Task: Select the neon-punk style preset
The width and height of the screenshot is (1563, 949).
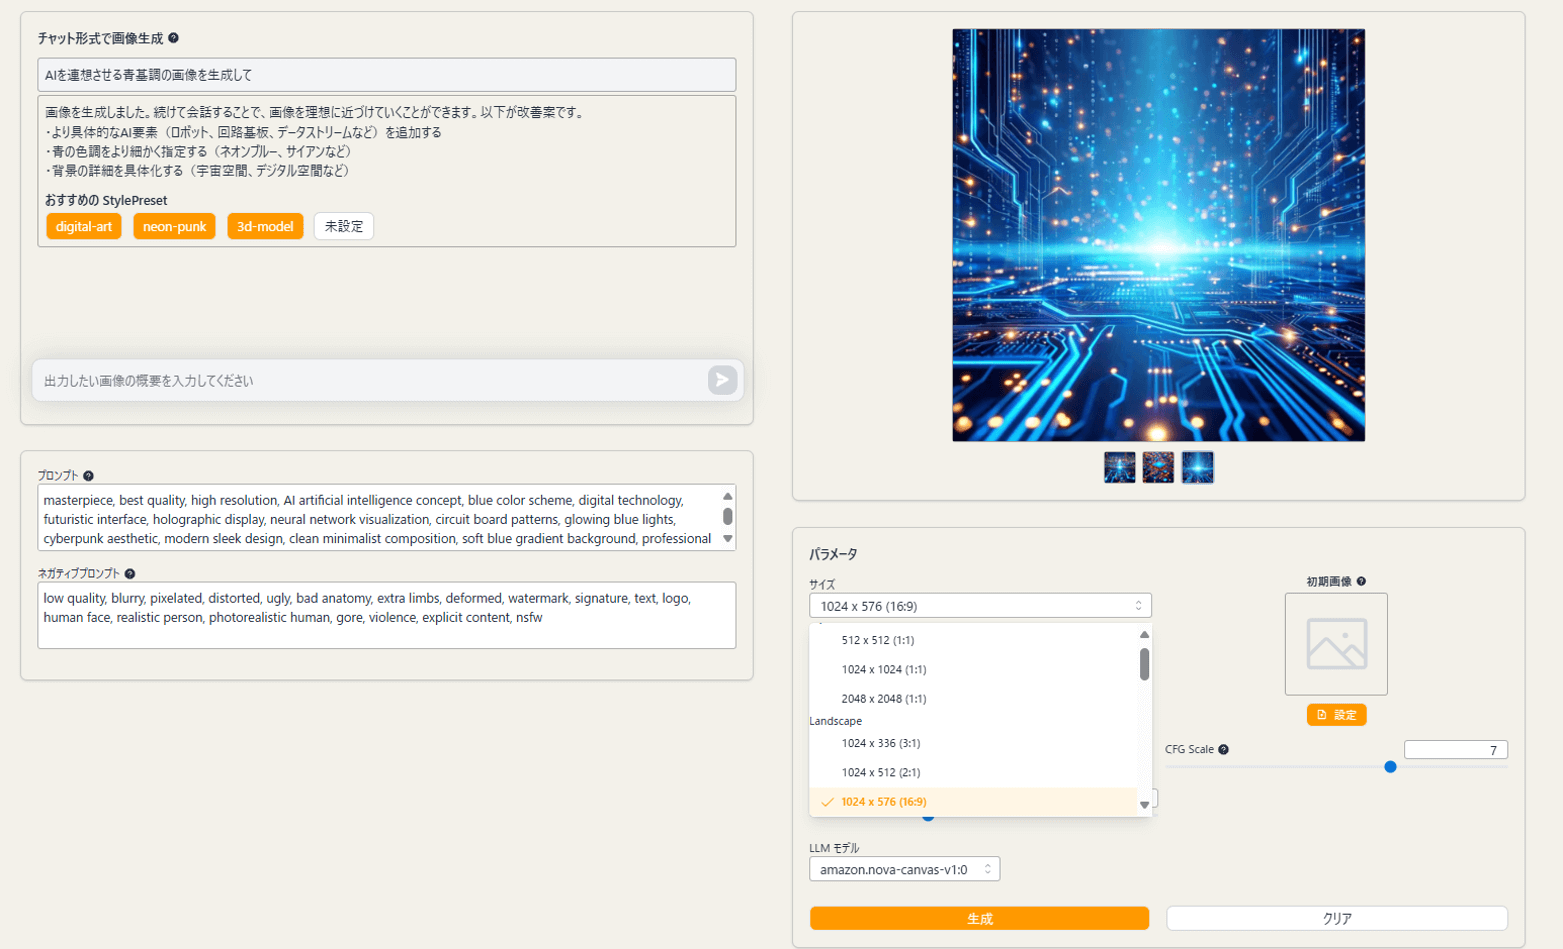Action: [x=174, y=227]
